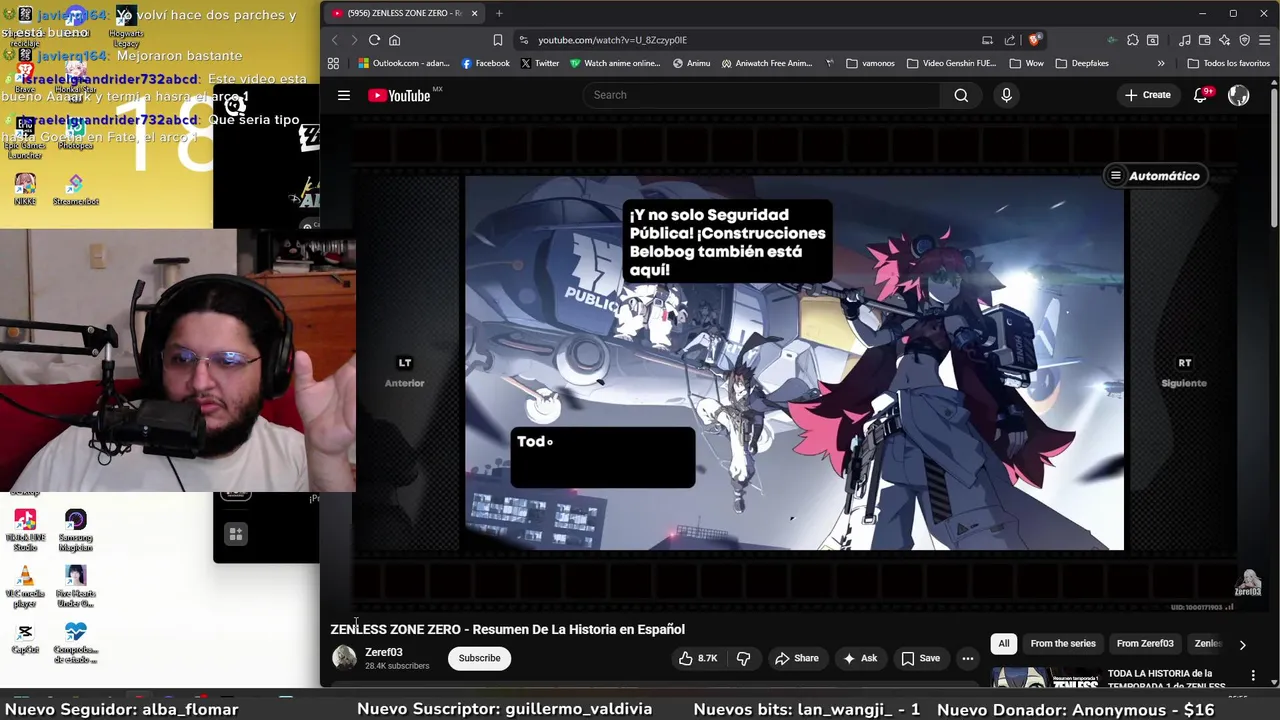Click the YouTube search field
The image size is (1280, 720).
click(x=762, y=95)
